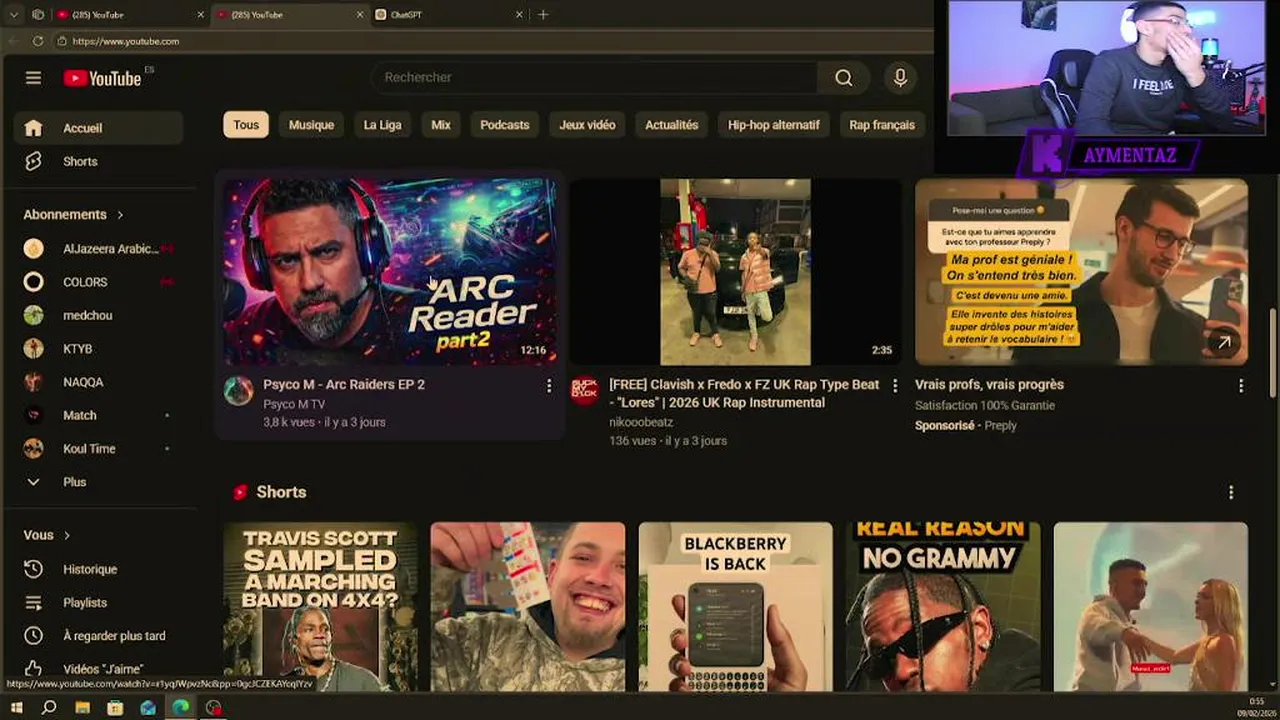The height and width of the screenshot is (720, 1280).
Task: Open the AlJazeera Arabic subscription
Action: coord(98,249)
